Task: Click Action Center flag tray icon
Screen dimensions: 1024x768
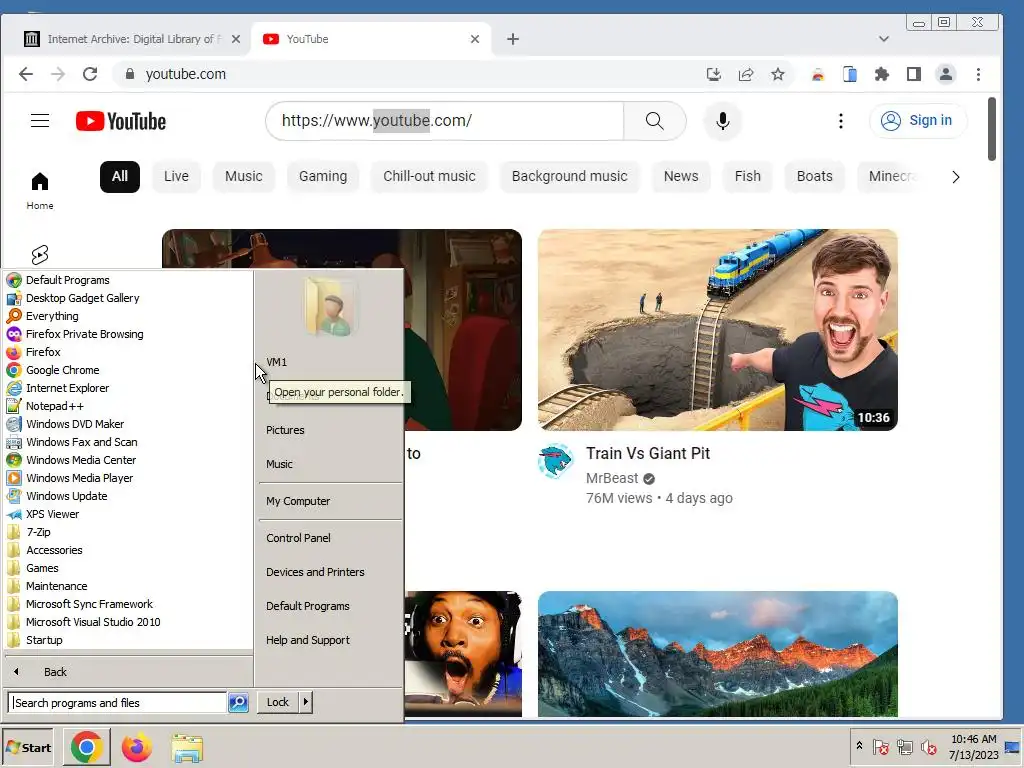Action: click(880, 746)
